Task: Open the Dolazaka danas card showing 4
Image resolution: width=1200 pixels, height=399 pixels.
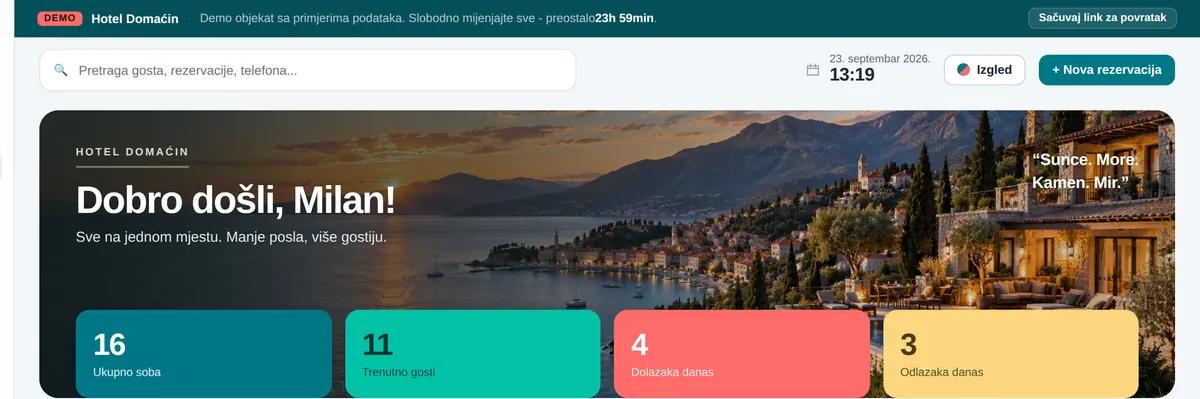Action: [742, 354]
